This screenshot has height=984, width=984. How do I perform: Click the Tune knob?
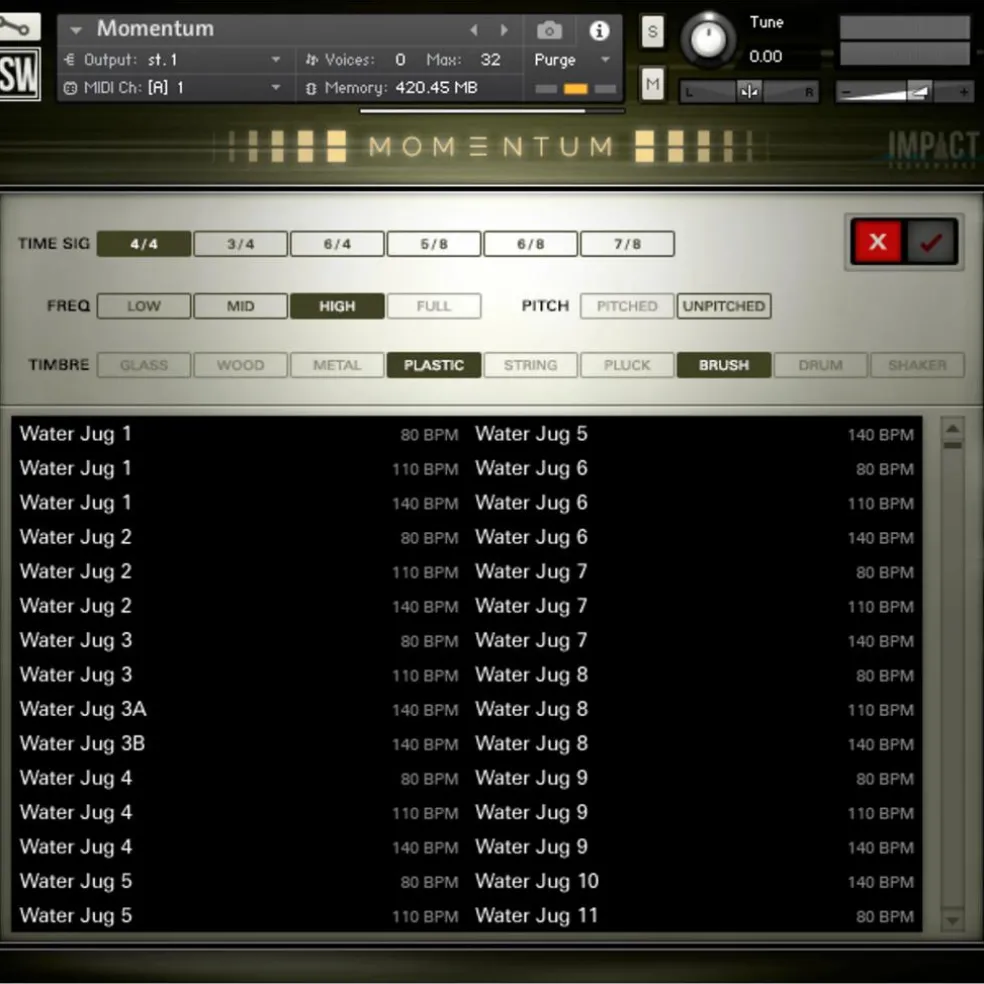point(708,40)
